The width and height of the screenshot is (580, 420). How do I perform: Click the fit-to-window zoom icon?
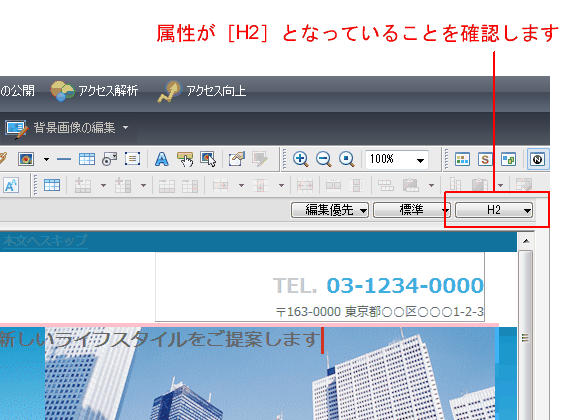347,159
